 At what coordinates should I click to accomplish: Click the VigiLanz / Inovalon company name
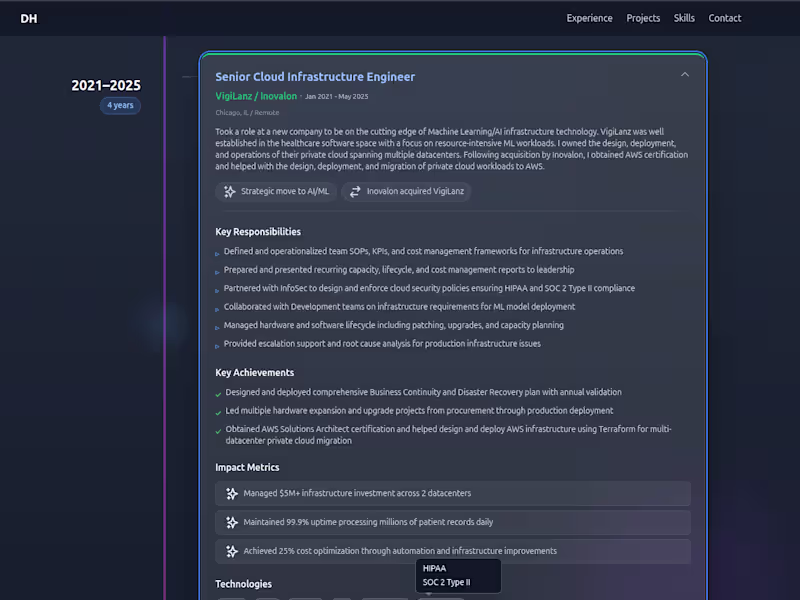[256, 96]
